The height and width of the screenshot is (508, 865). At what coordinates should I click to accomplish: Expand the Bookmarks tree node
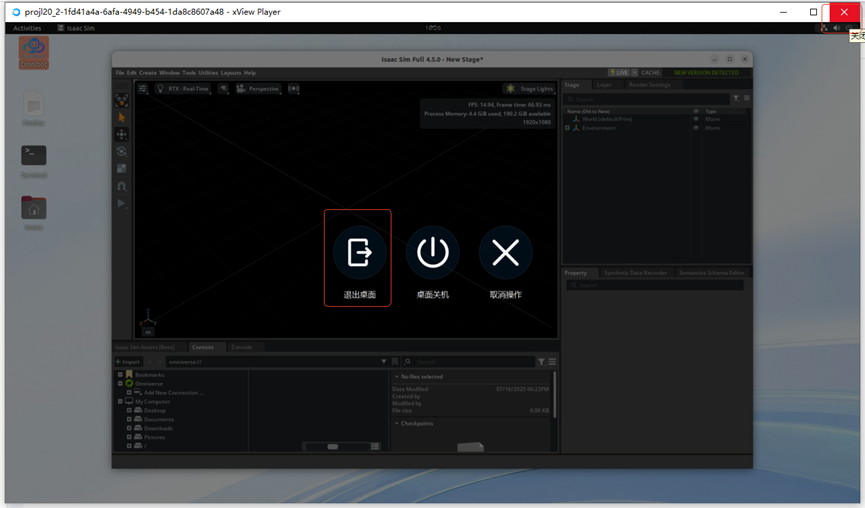click(x=120, y=375)
